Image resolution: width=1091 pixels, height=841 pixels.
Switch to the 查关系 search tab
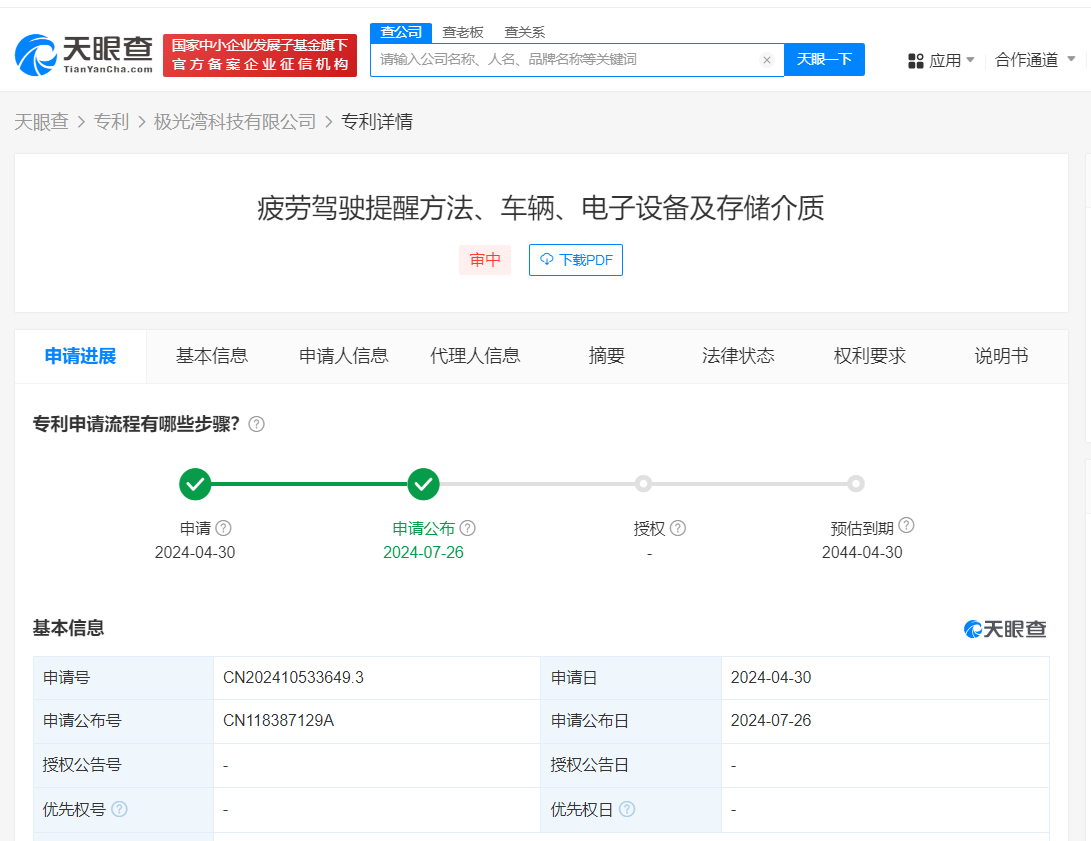coord(527,32)
